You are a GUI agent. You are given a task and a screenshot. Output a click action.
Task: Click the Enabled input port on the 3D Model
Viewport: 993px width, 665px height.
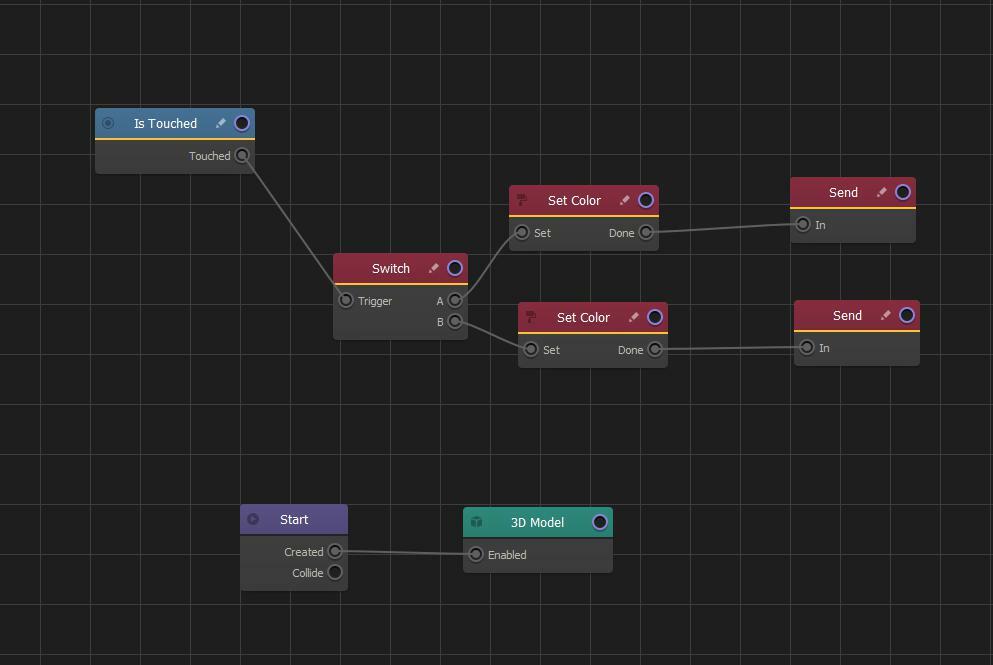coord(474,554)
